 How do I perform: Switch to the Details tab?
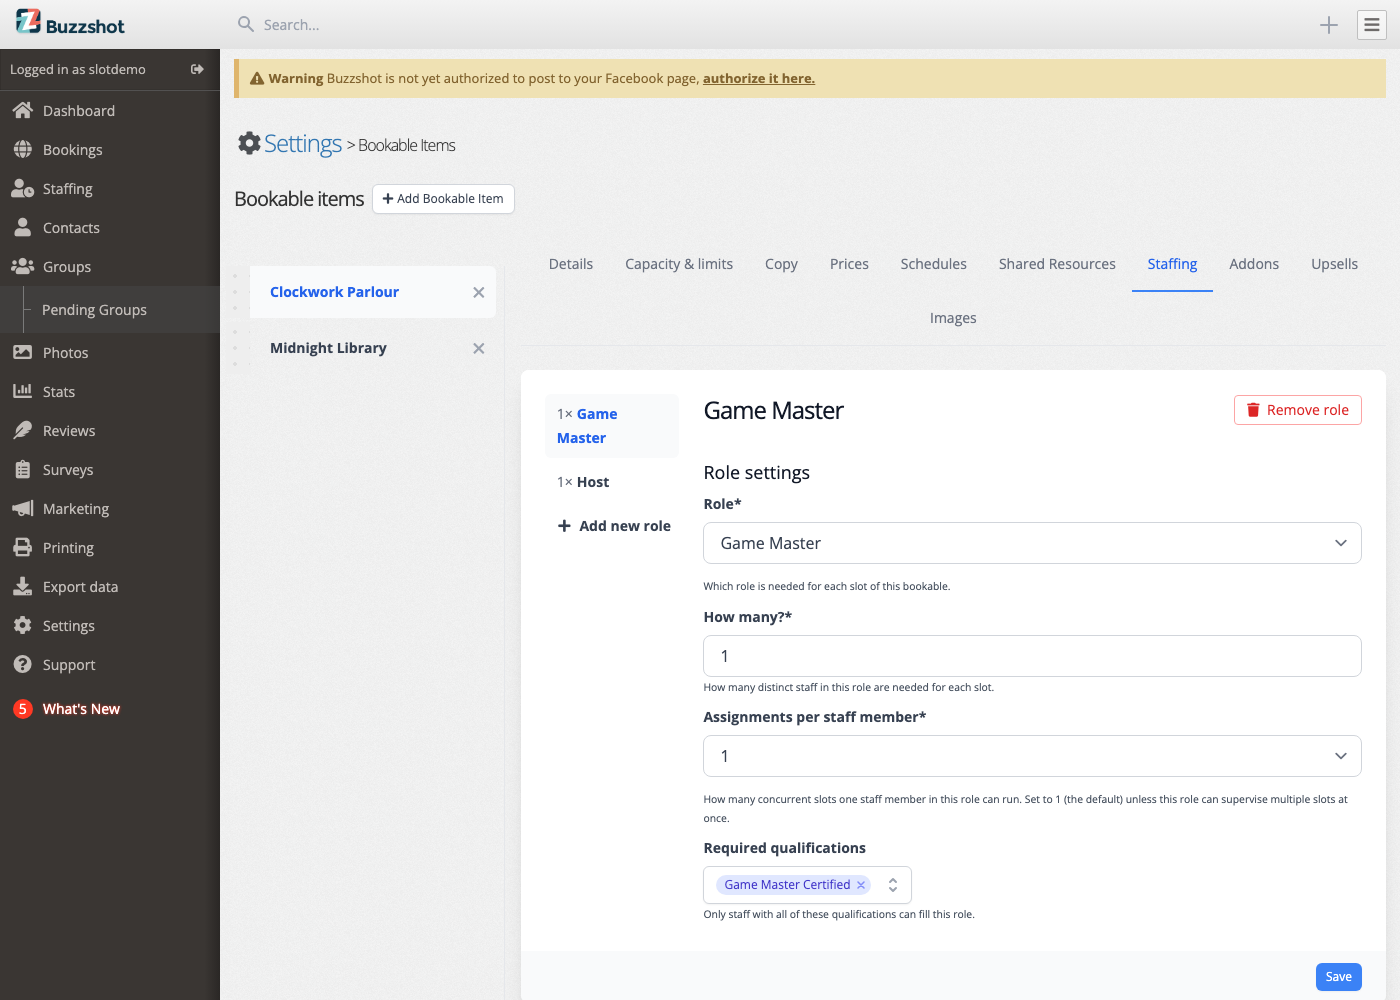(x=571, y=264)
